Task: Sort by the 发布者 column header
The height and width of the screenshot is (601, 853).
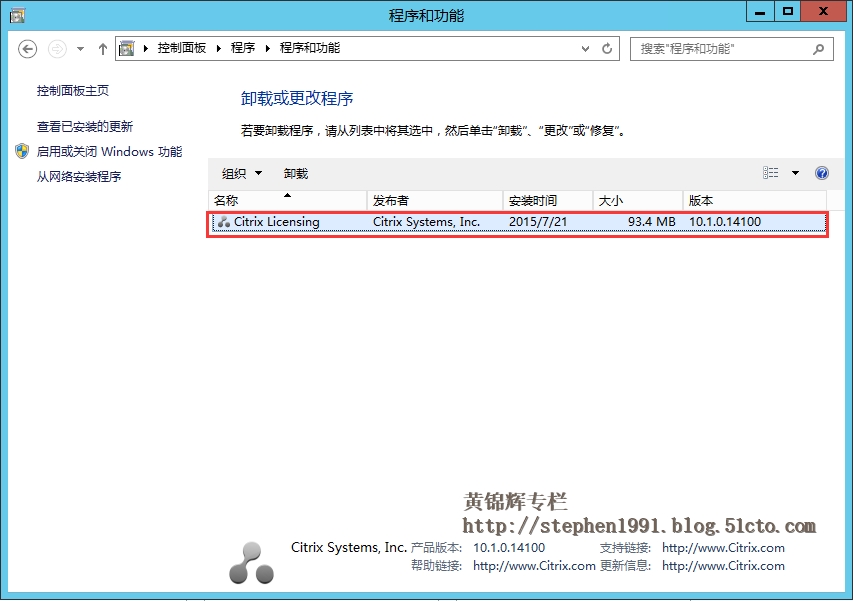Action: coord(435,201)
